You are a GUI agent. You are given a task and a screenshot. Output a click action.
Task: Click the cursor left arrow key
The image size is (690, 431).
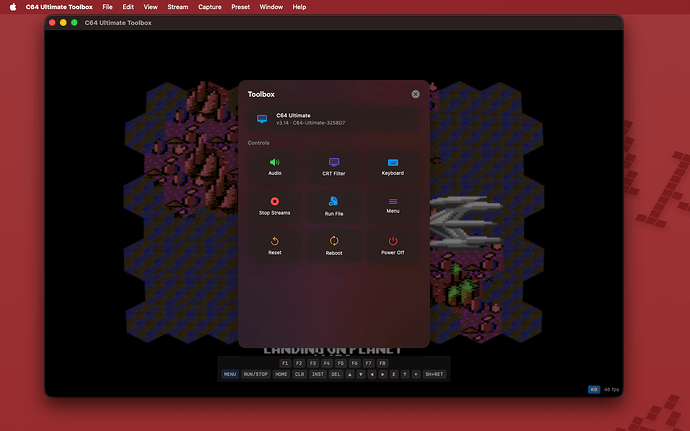click(x=372, y=374)
